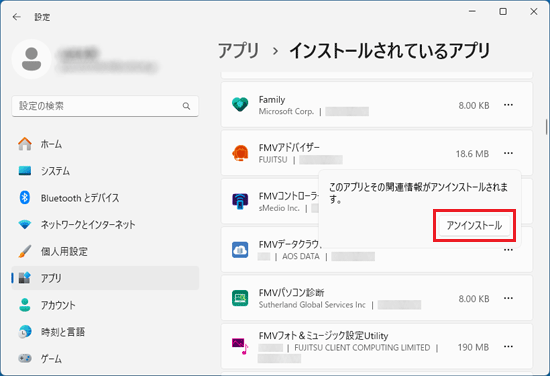Screen dimensions: 550x376
Task: Click the Family app name text
Action: pyautogui.click(x=272, y=100)
